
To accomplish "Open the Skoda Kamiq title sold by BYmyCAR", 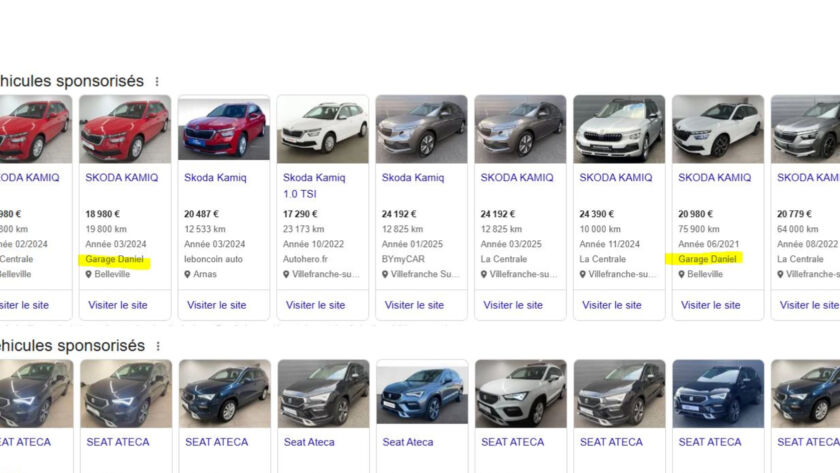I will [413, 177].
